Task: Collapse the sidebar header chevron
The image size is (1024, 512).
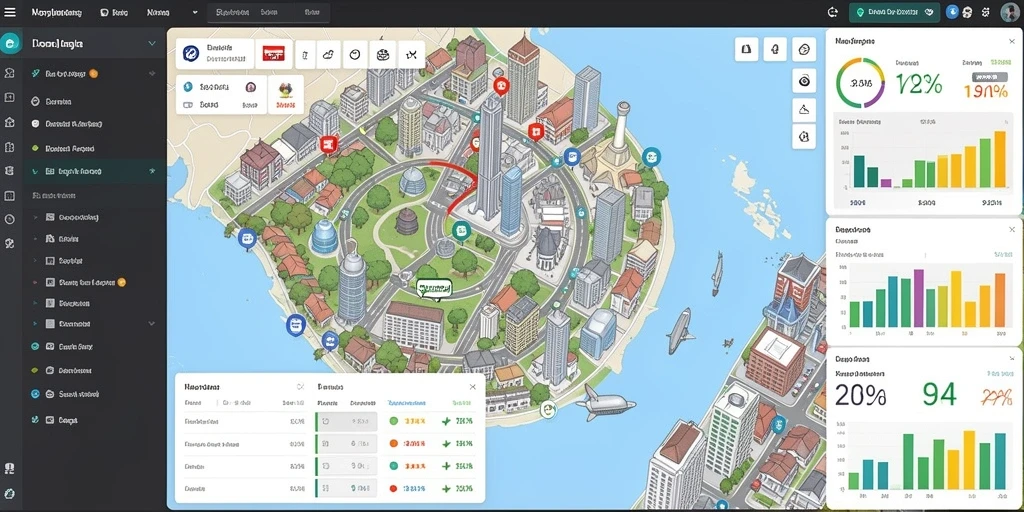Action: [152, 44]
